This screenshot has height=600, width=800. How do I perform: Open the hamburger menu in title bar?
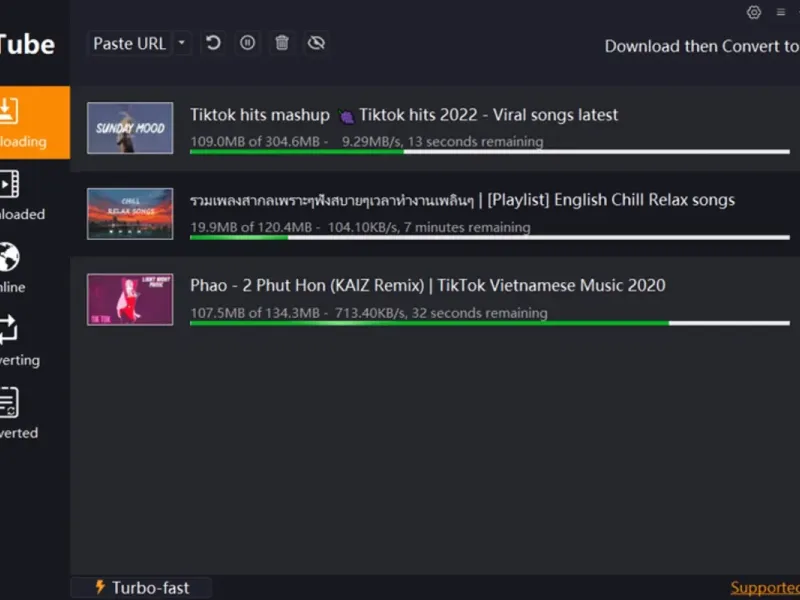[781, 12]
